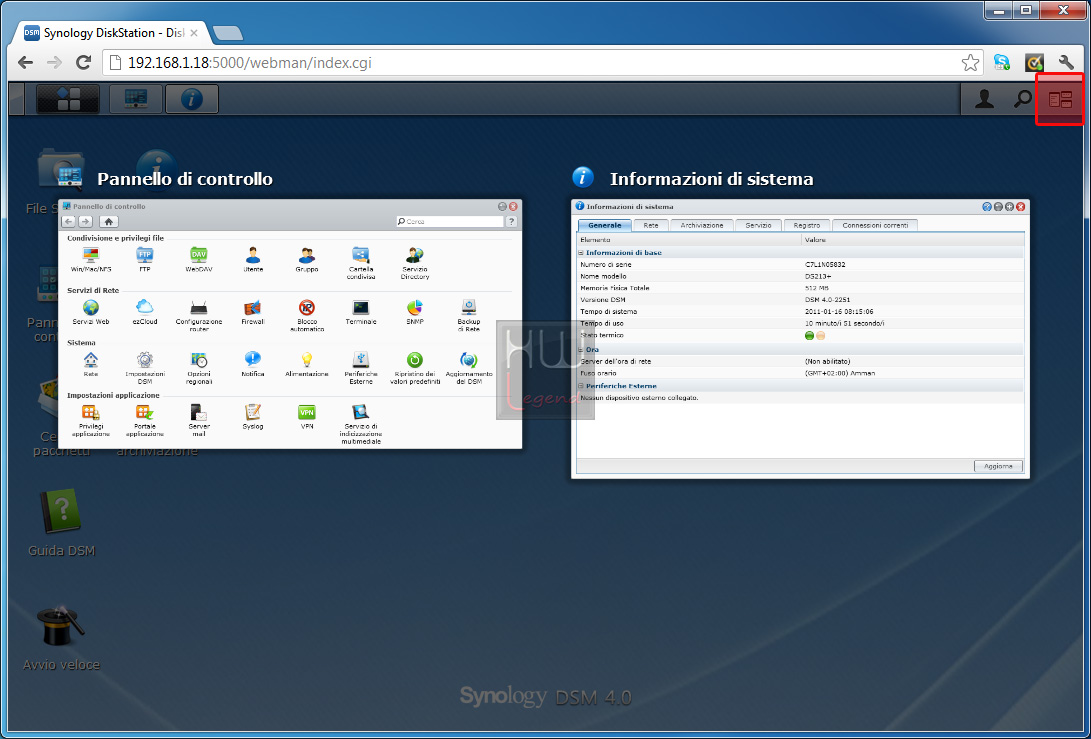Switch to the Servizio tab
1091x739 pixels.
pos(758,225)
